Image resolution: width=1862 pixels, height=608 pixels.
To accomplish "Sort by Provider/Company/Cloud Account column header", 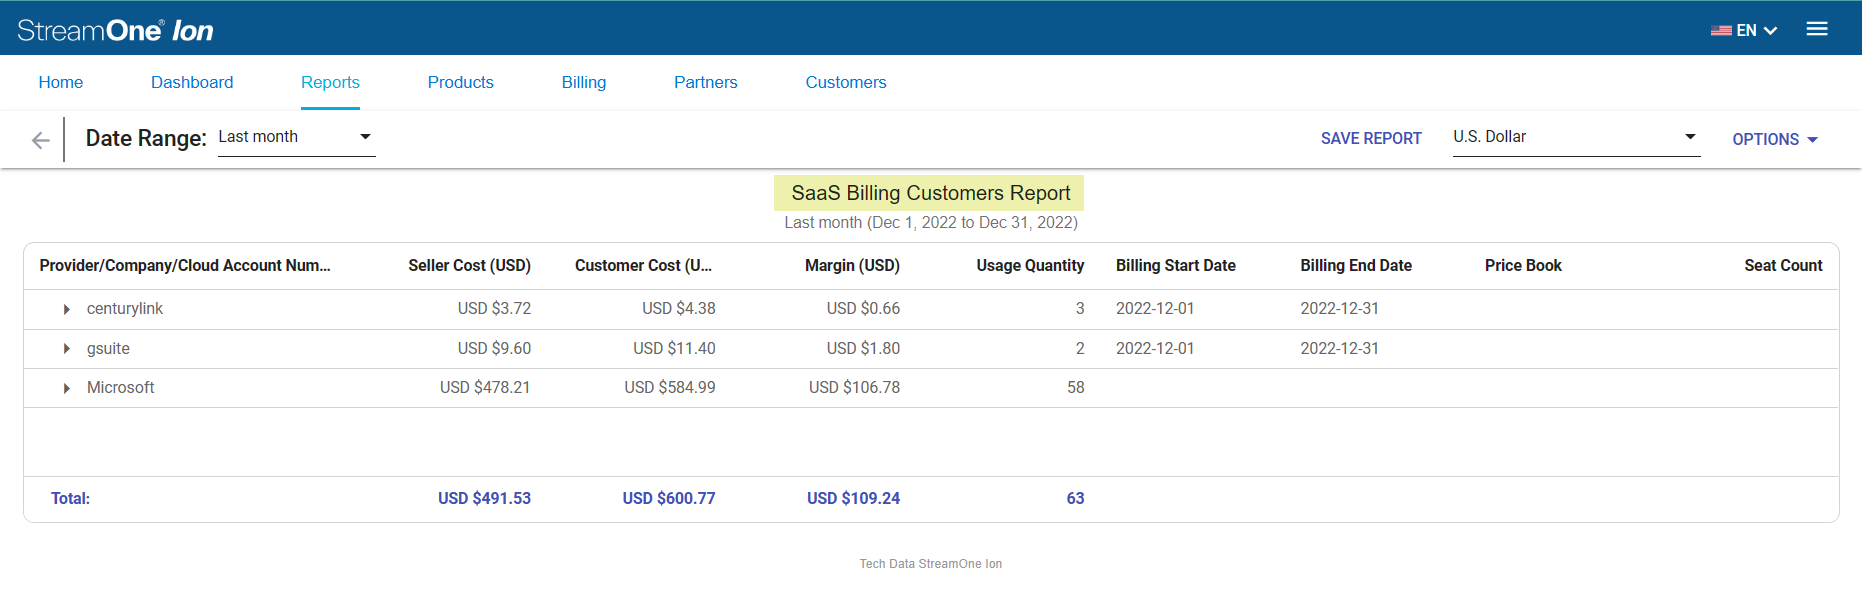I will click(185, 265).
